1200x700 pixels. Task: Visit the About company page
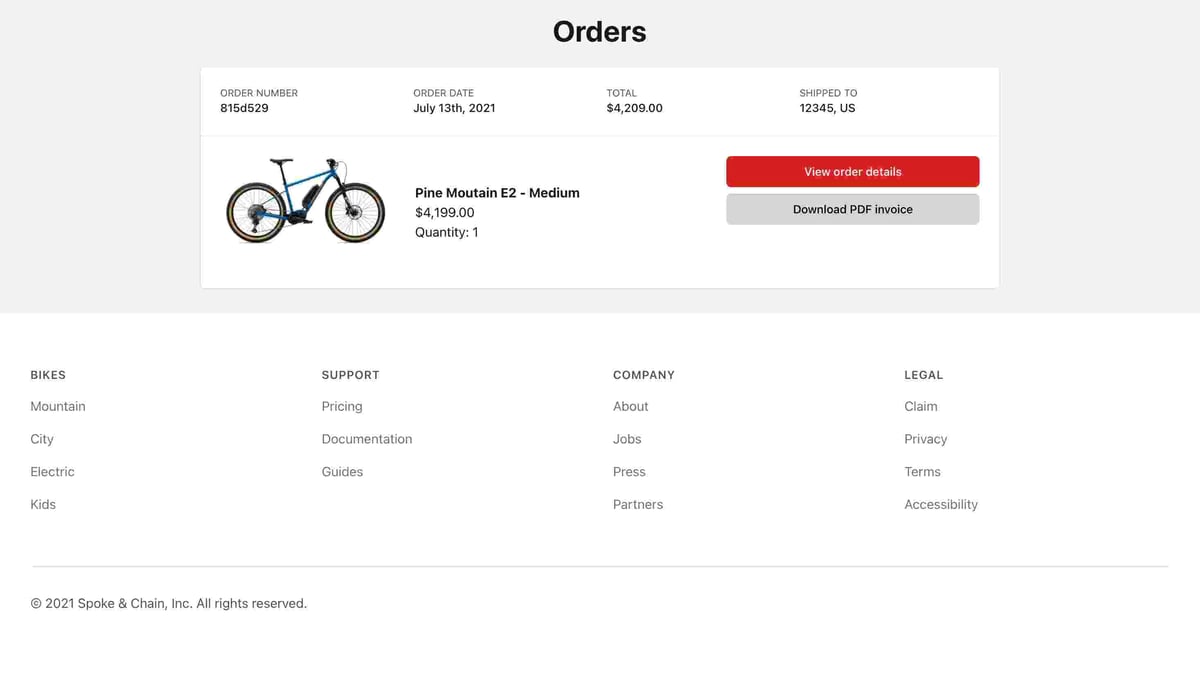point(630,406)
